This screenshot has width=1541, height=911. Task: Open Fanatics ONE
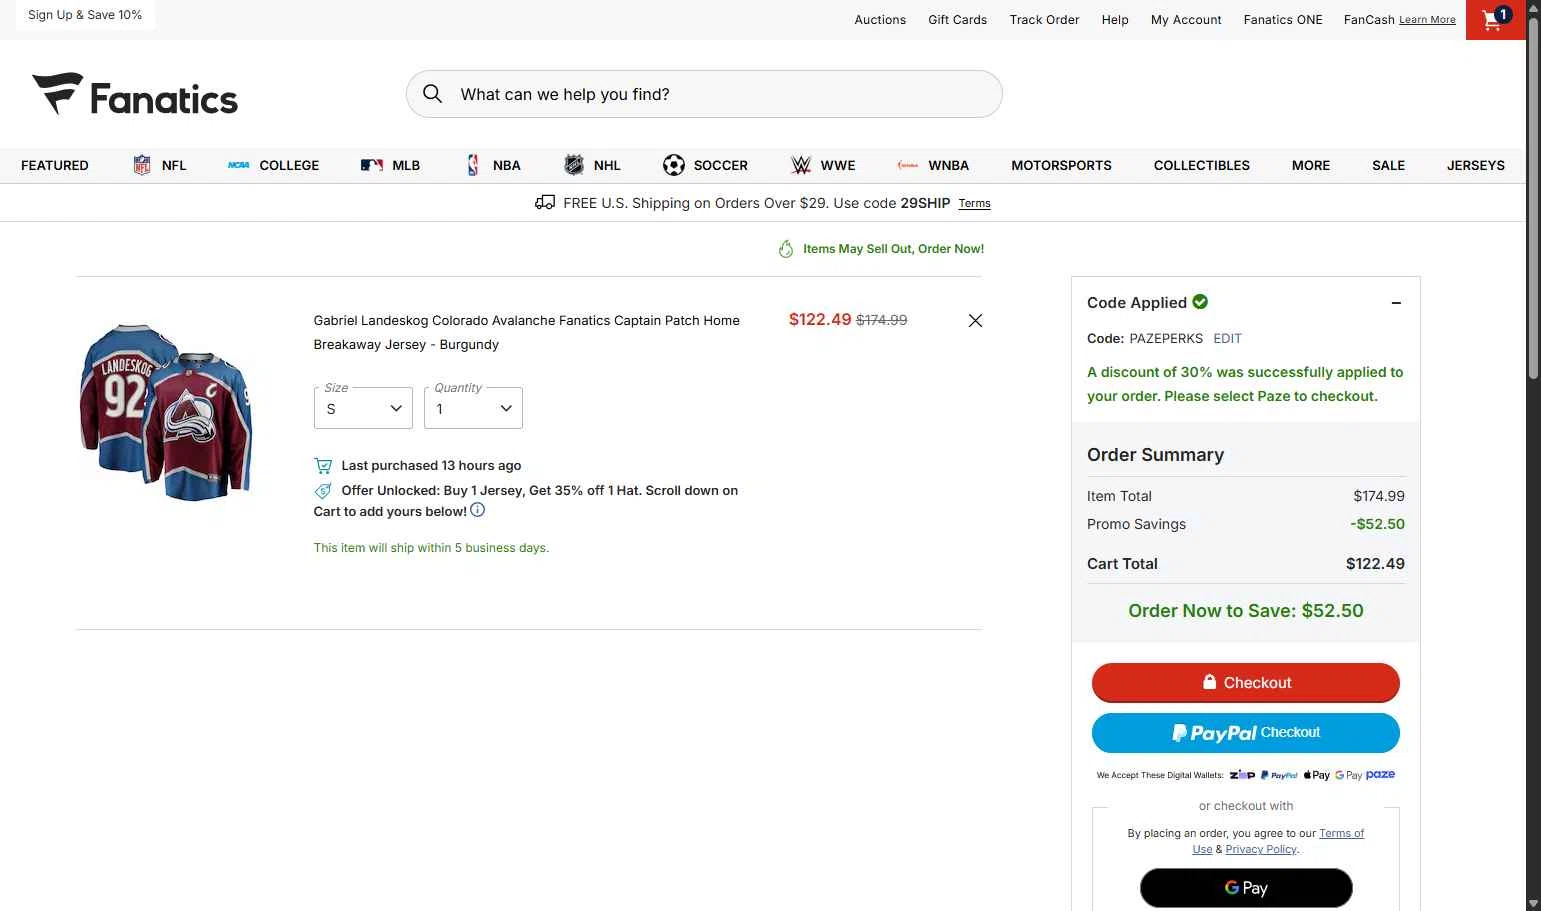click(x=1283, y=20)
